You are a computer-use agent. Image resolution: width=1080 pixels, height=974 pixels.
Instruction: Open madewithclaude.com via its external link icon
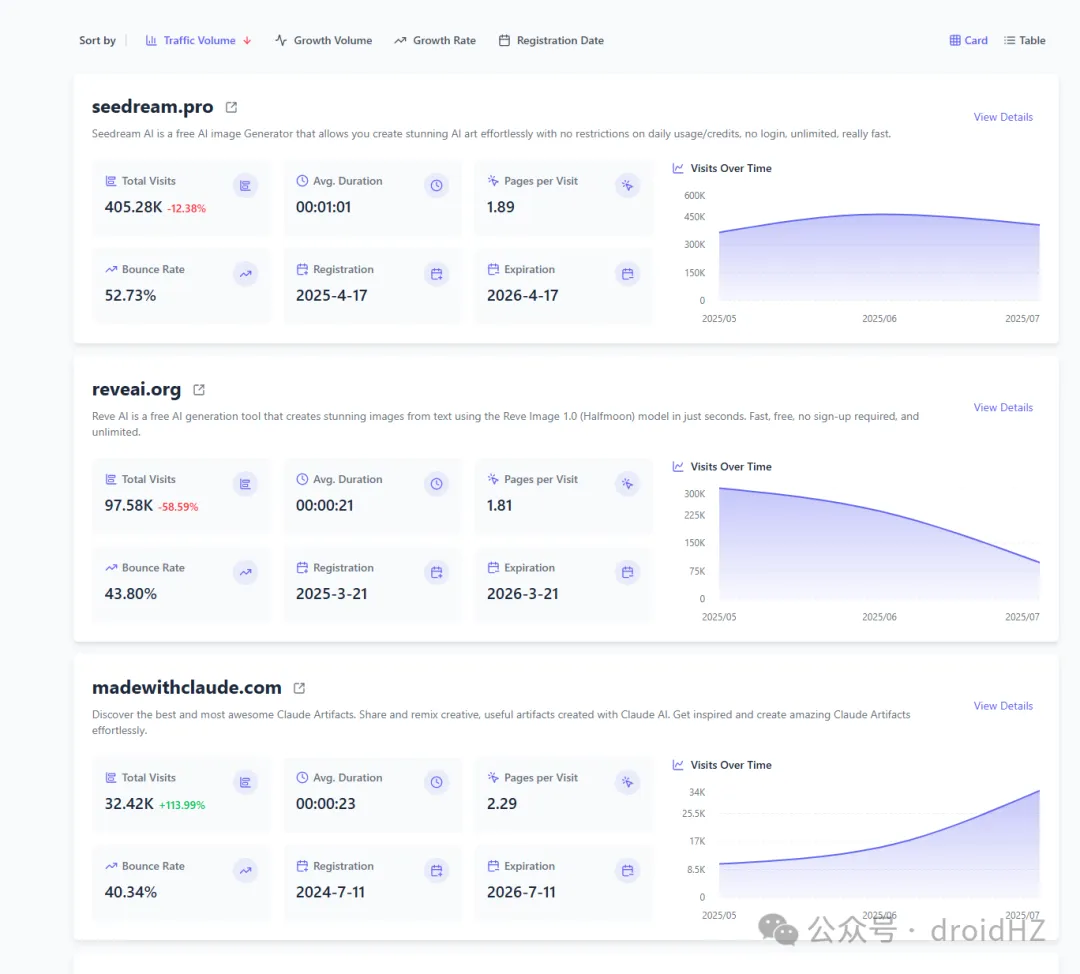tap(298, 687)
